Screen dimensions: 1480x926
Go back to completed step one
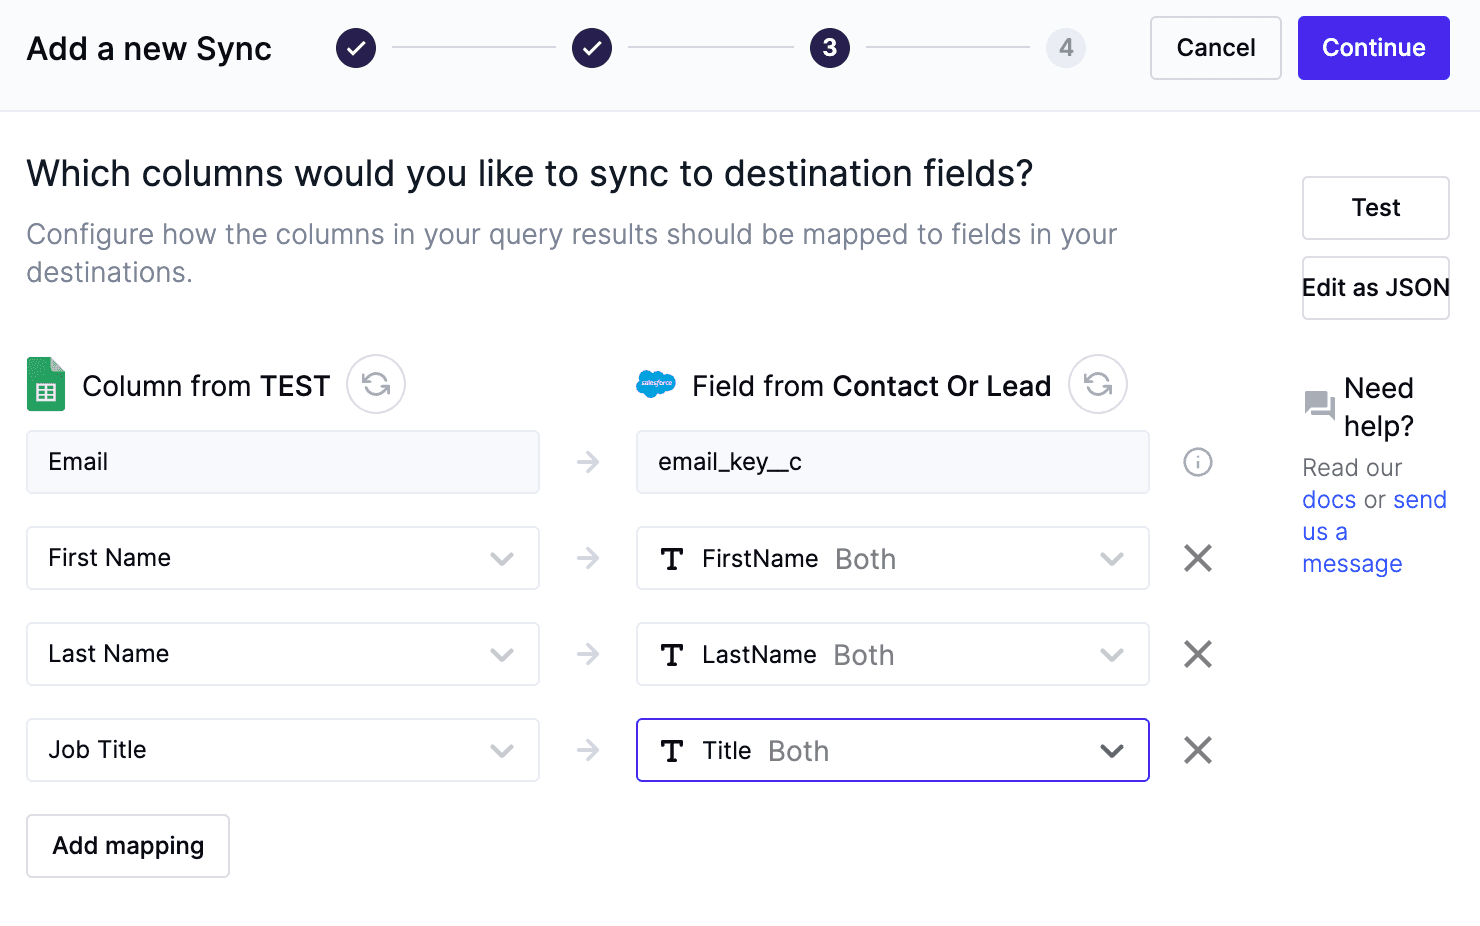tap(356, 48)
